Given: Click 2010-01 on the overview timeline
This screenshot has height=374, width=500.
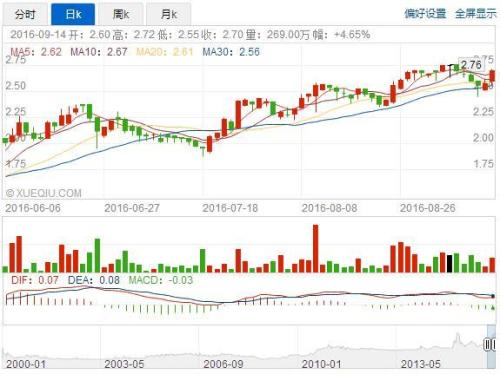Looking at the screenshot, I should coord(321,364).
